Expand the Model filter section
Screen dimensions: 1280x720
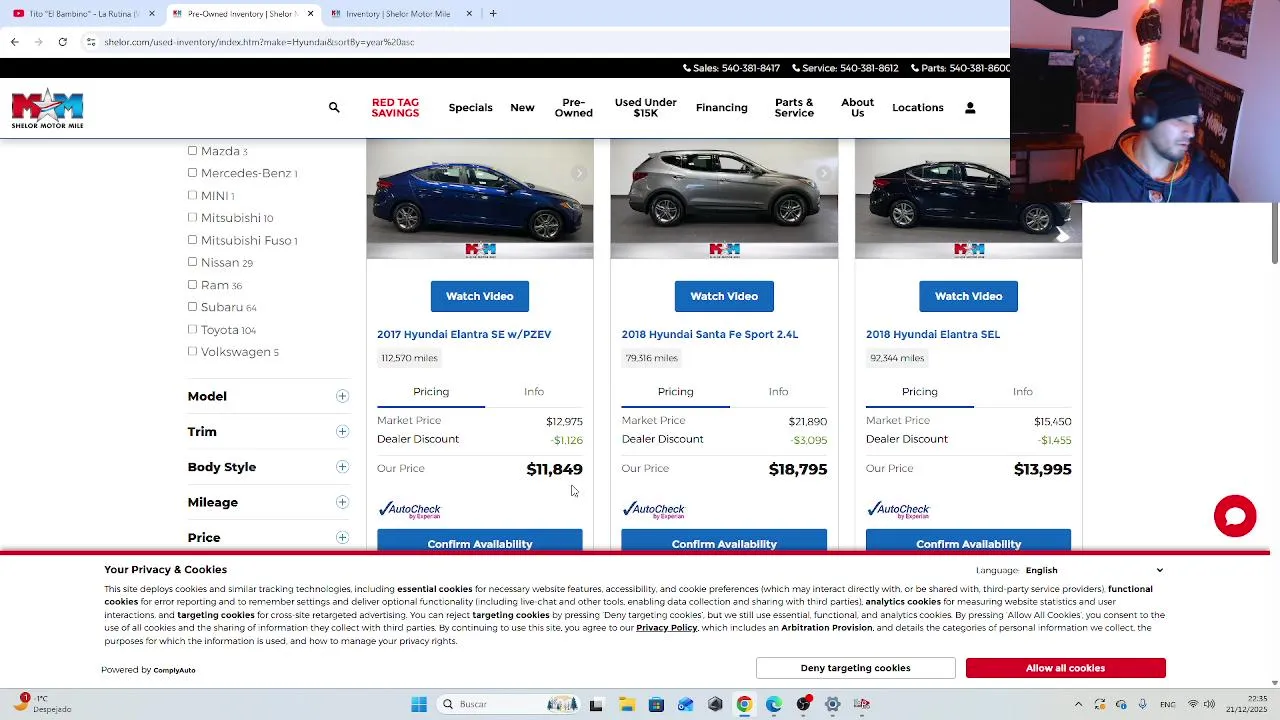[x=342, y=396]
